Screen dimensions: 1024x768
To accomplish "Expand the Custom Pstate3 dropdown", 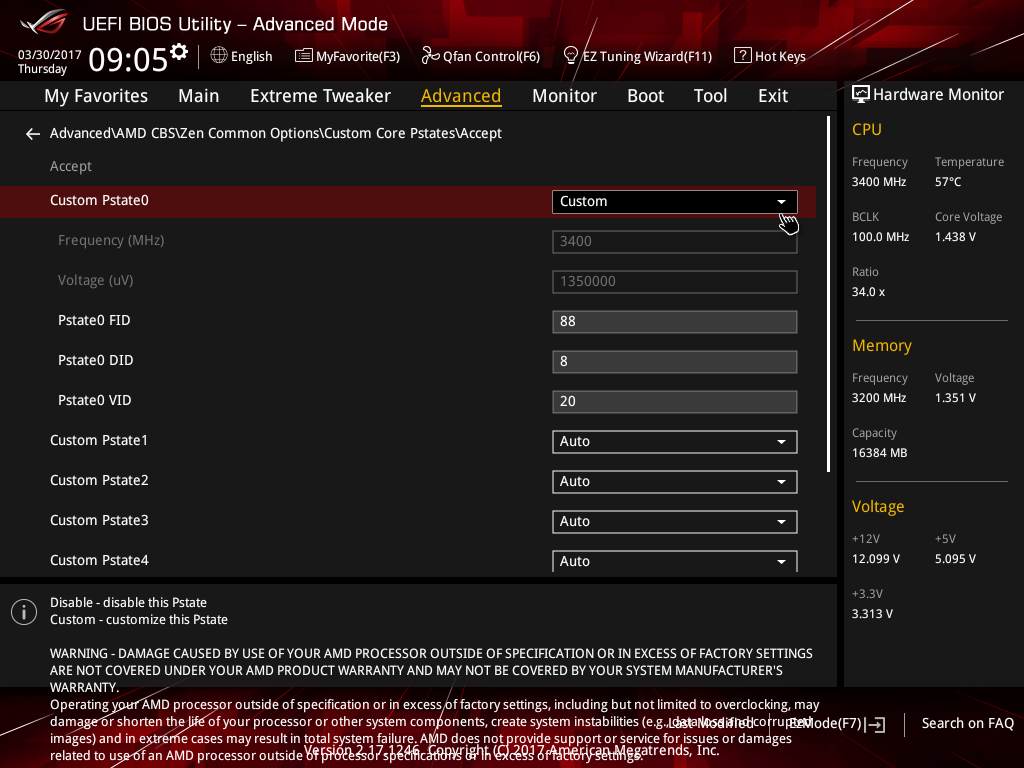I will pyautogui.click(x=674, y=521).
